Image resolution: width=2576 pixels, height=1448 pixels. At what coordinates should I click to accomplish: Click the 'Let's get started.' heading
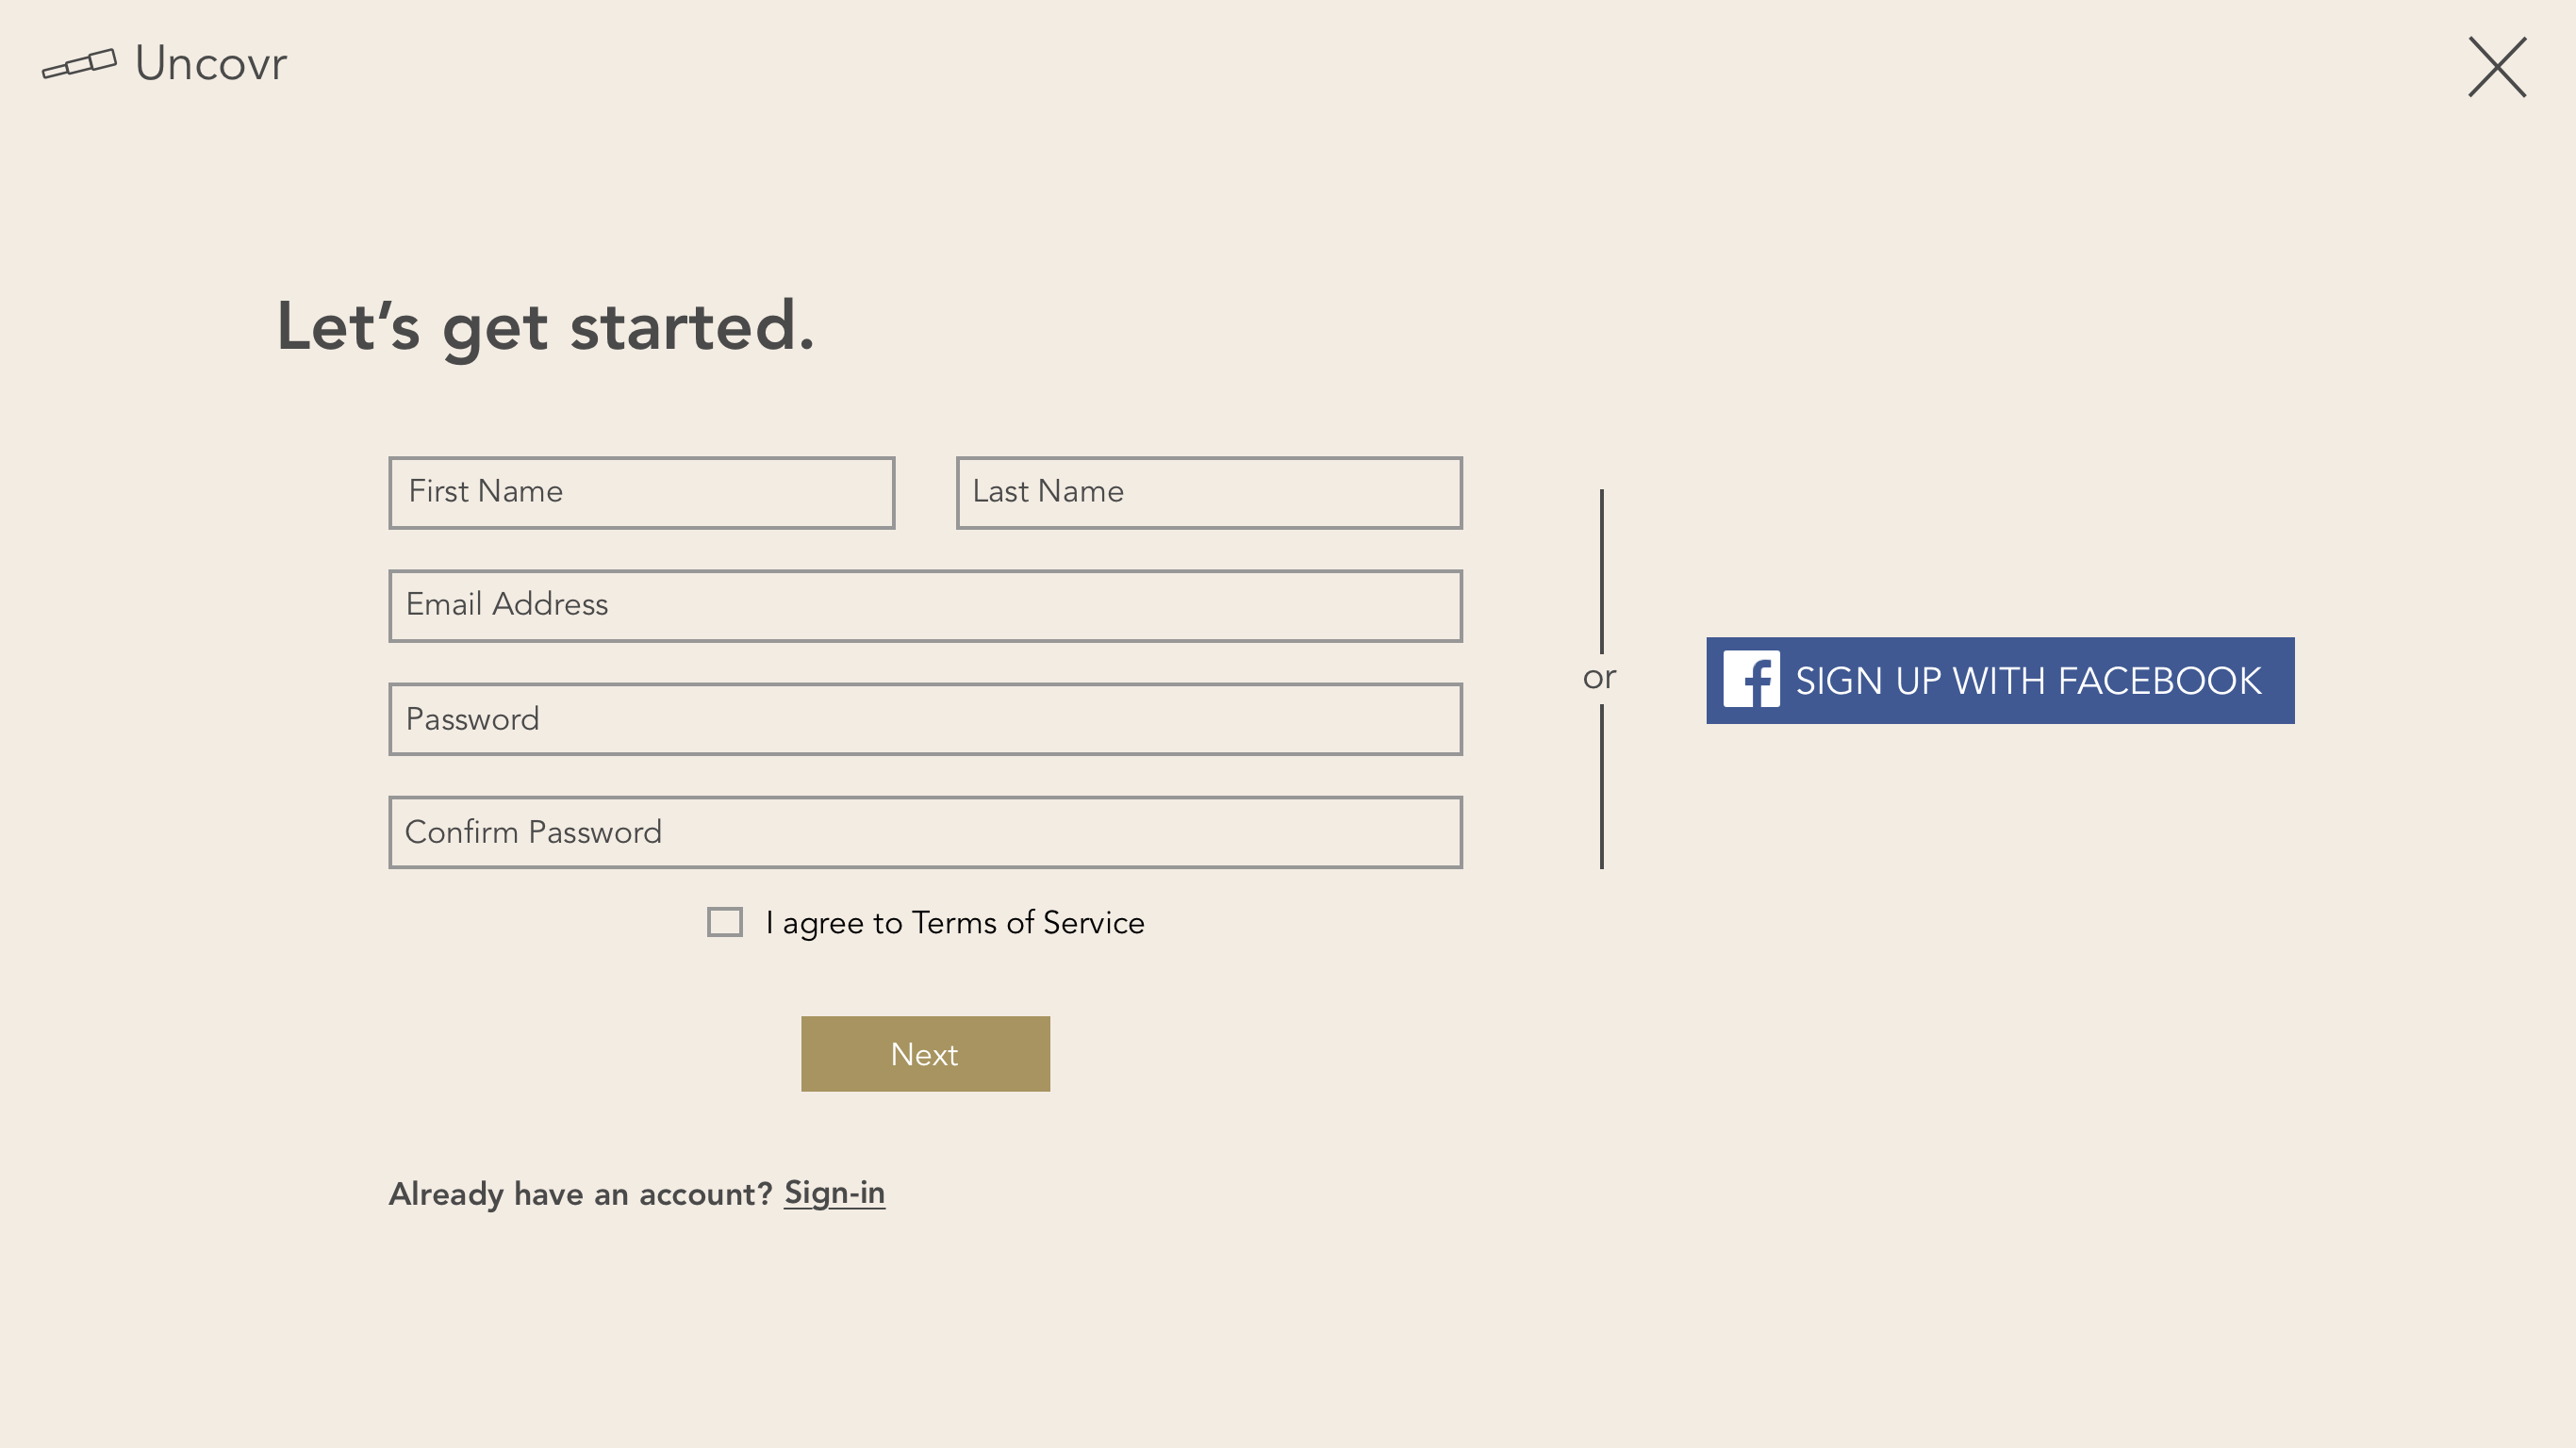(x=546, y=327)
